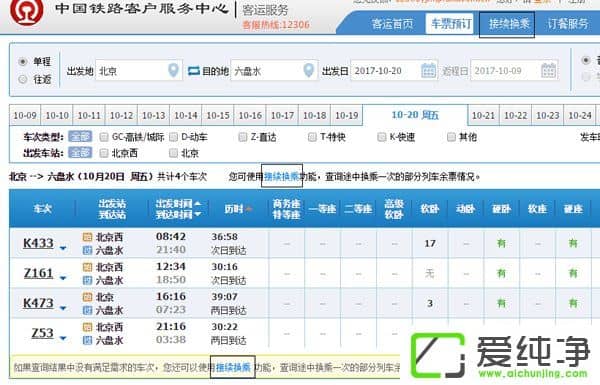The height and width of the screenshot is (385, 600).
Task: Switch to 10-19 date tab
Action: 347,116
